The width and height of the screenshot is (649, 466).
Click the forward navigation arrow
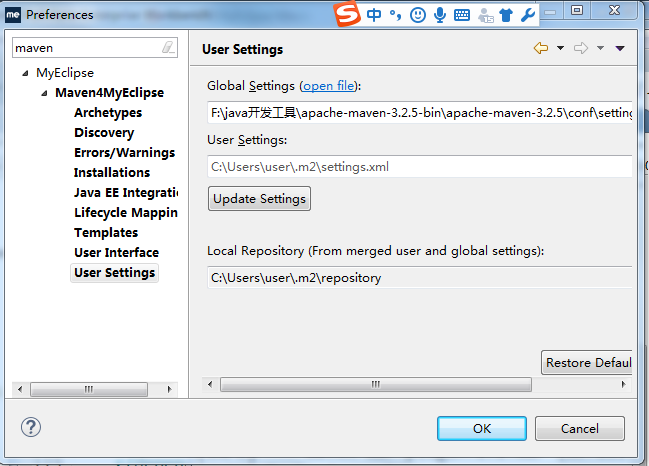pos(581,48)
